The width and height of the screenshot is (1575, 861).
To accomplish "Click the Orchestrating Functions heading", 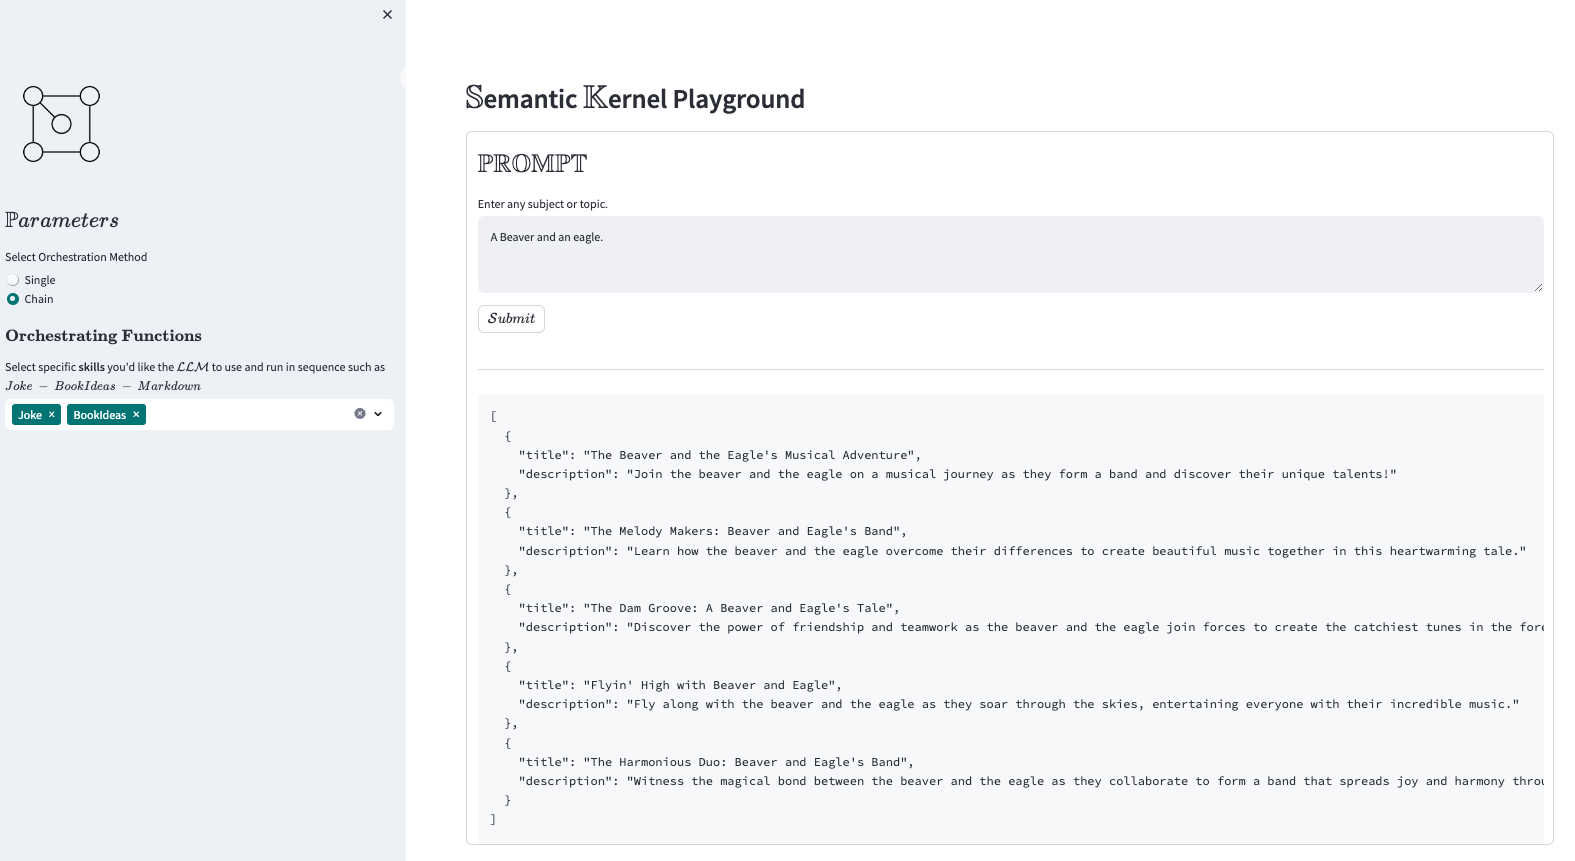I will point(104,336).
